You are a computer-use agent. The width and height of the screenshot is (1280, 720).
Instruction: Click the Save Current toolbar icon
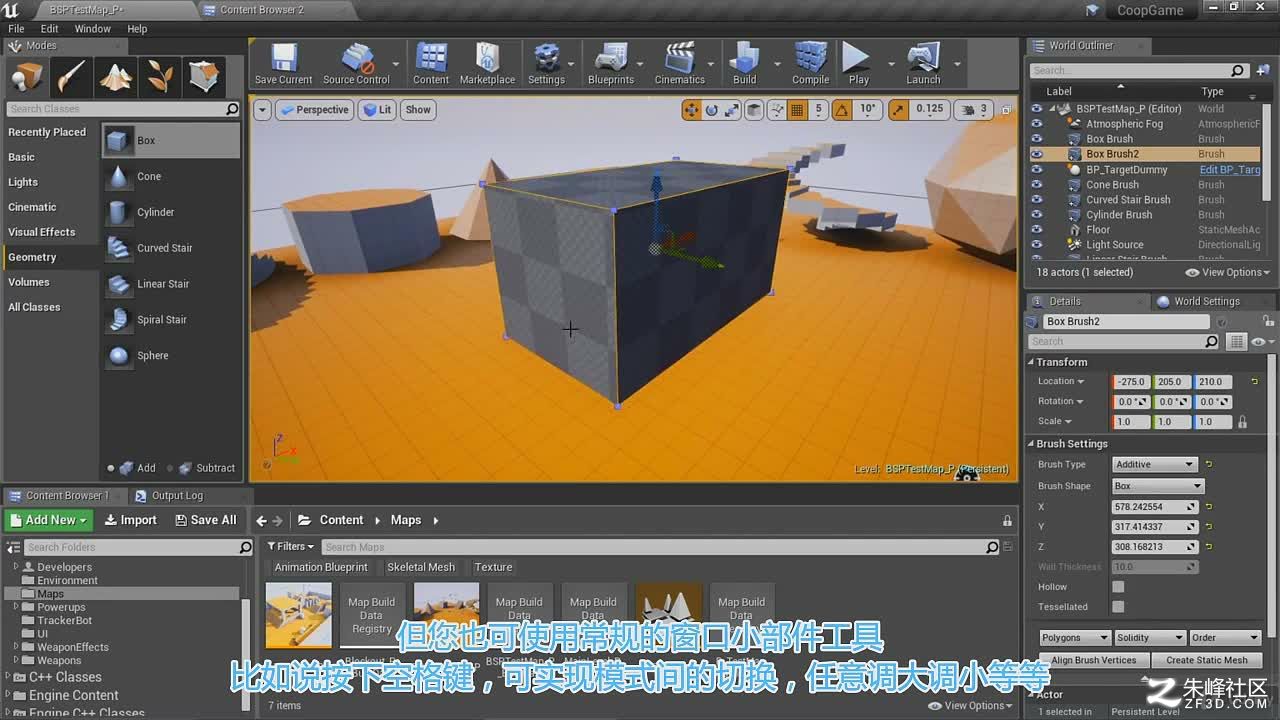pos(283,64)
